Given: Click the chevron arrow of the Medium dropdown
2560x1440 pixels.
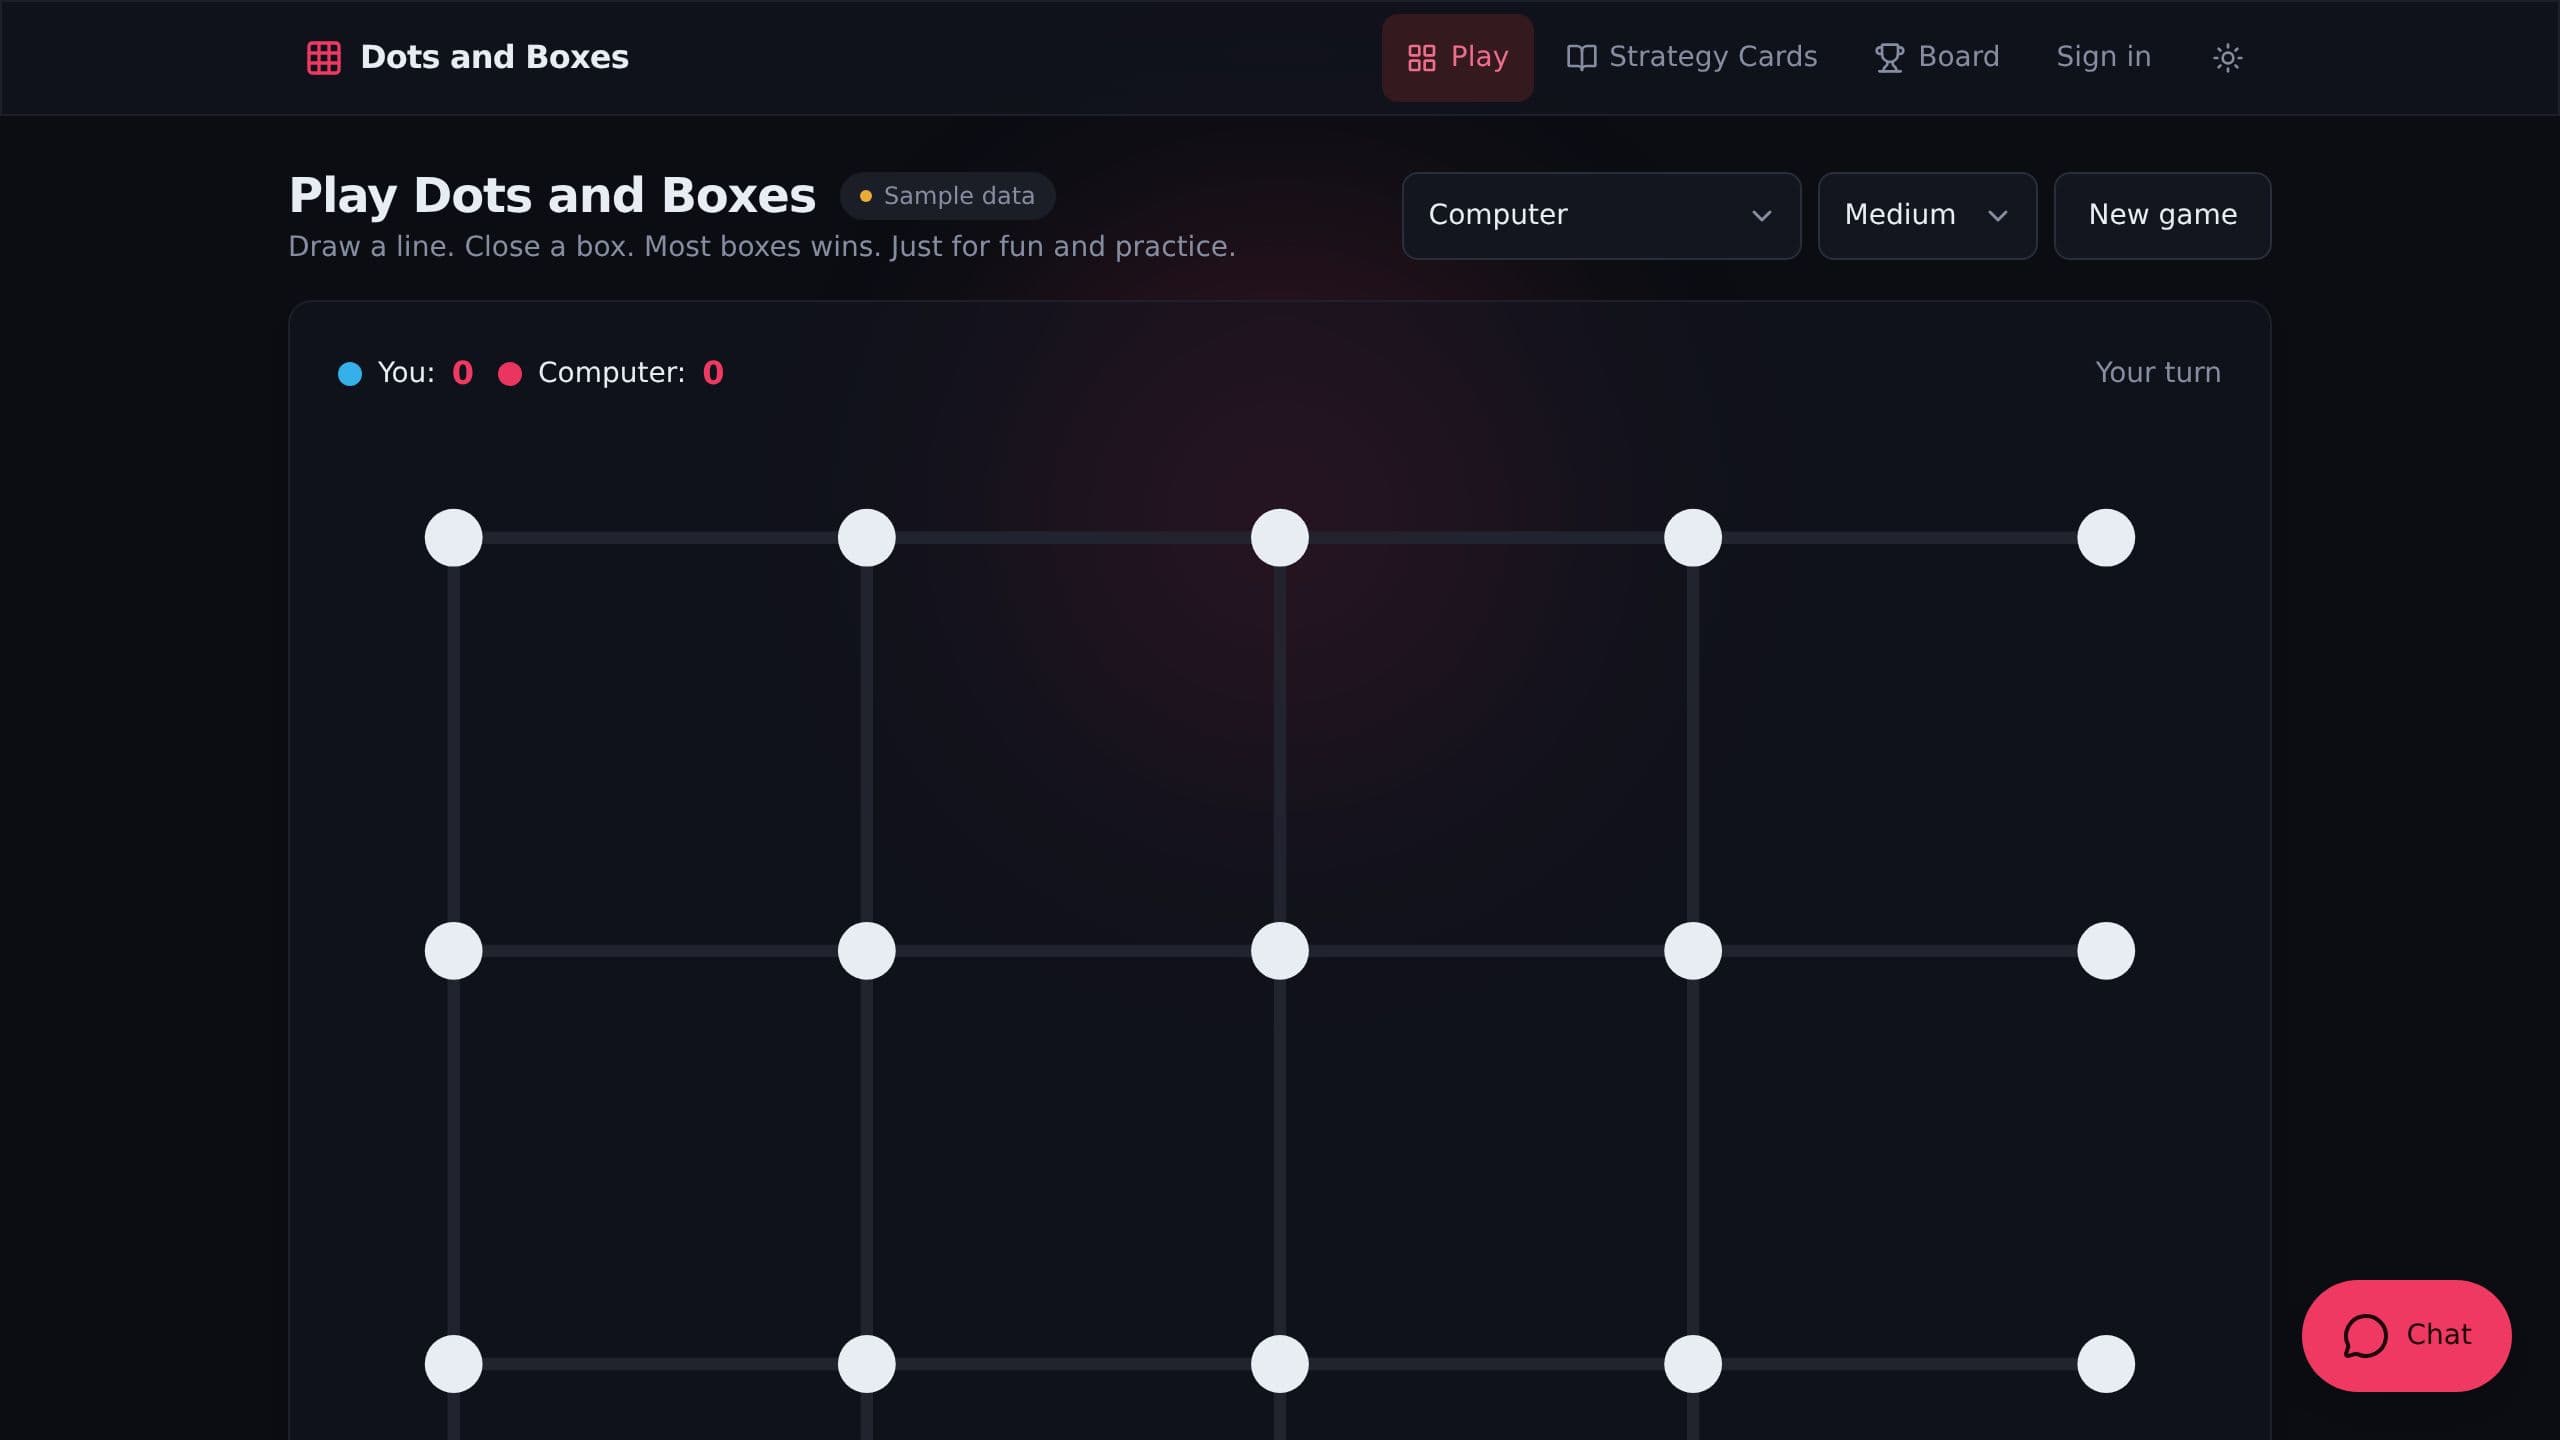Looking at the screenshot, I should (1998, 216).
